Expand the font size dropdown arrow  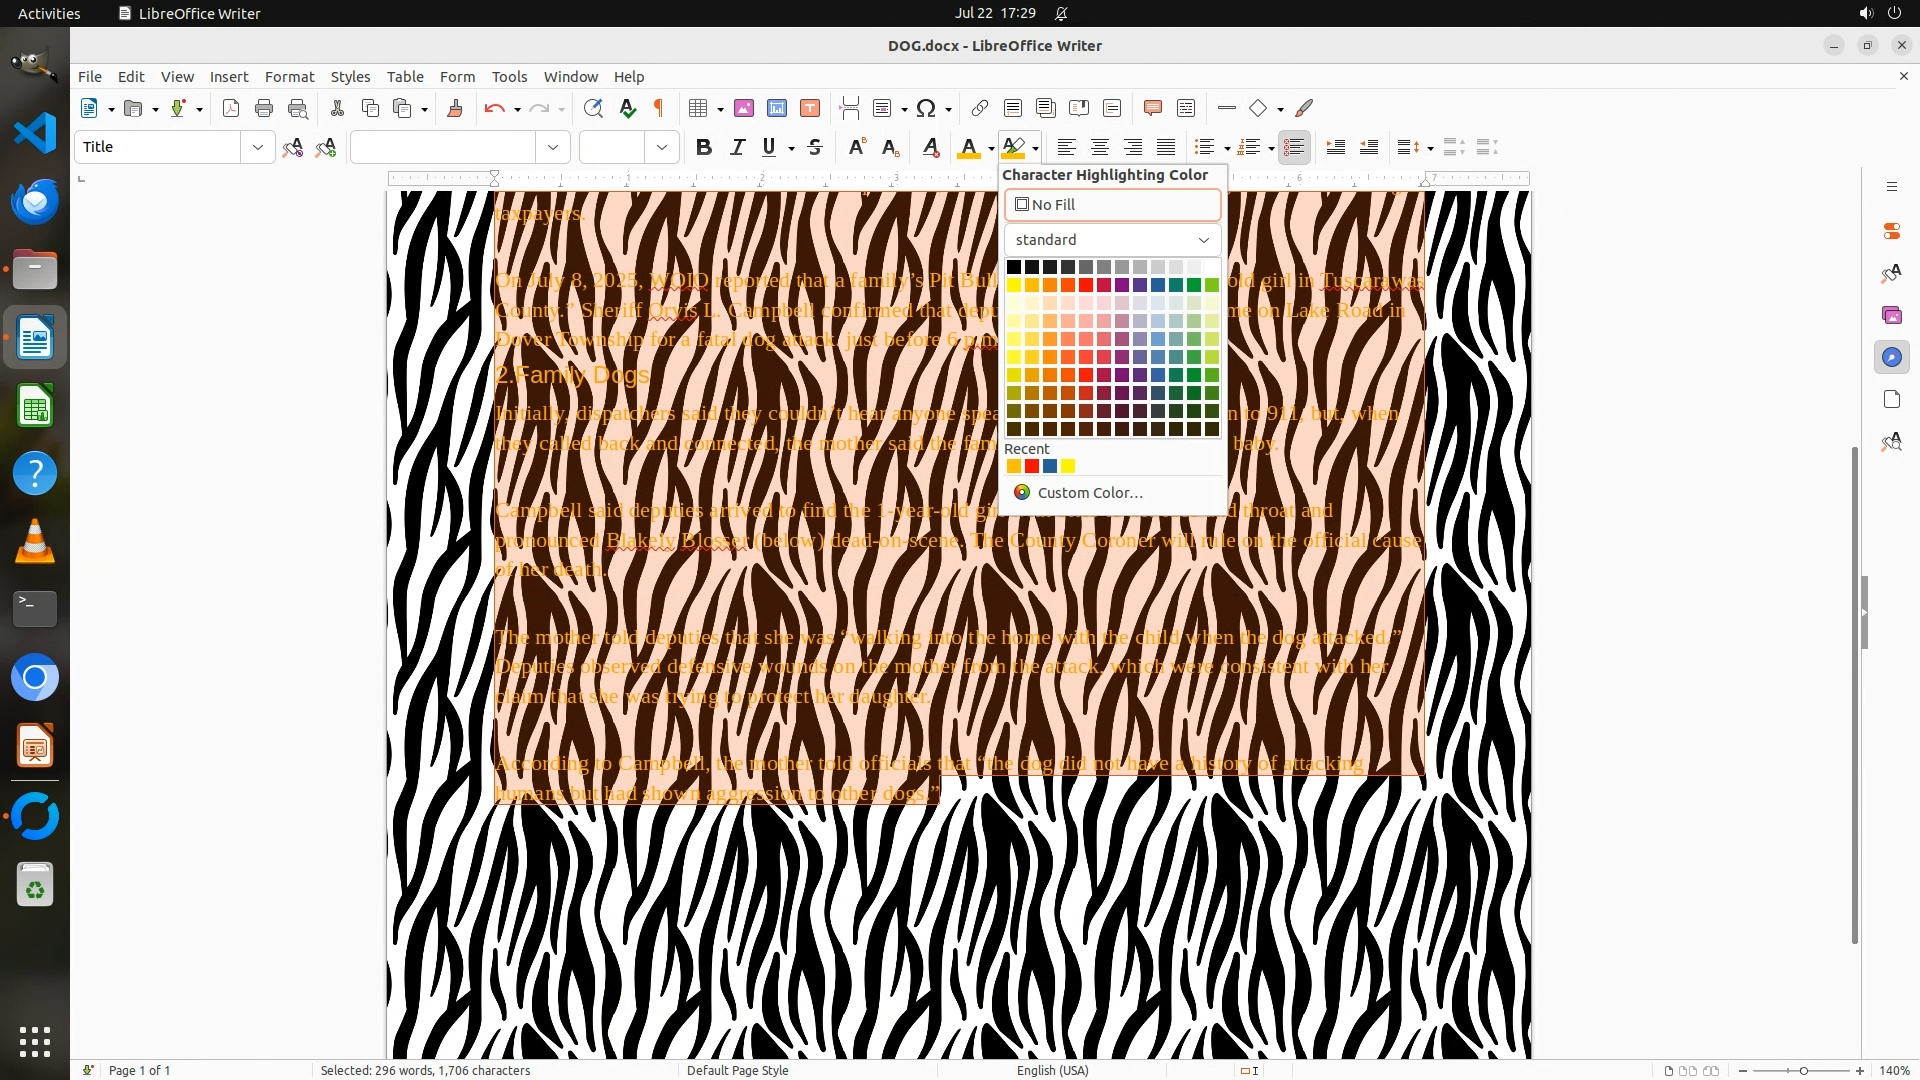[x=661, y=147]
